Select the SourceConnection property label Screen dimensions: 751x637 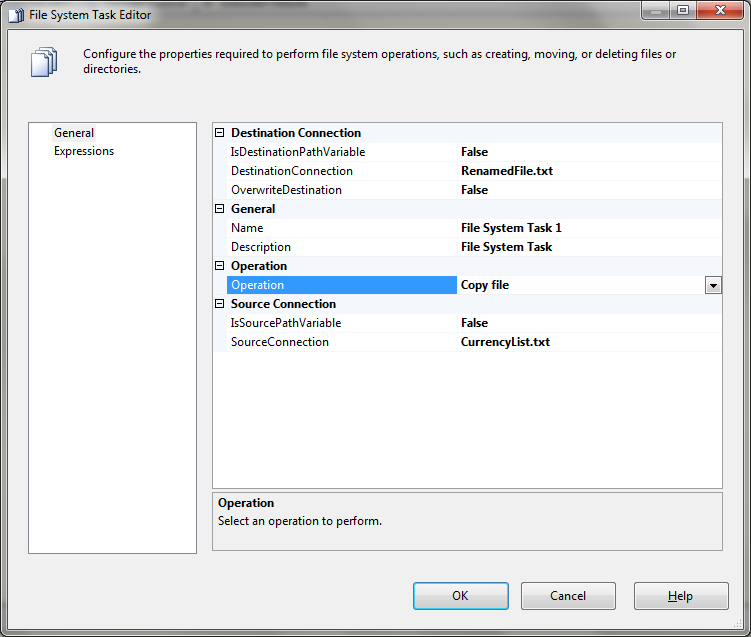pyautogui.click(x=280, y=342)
